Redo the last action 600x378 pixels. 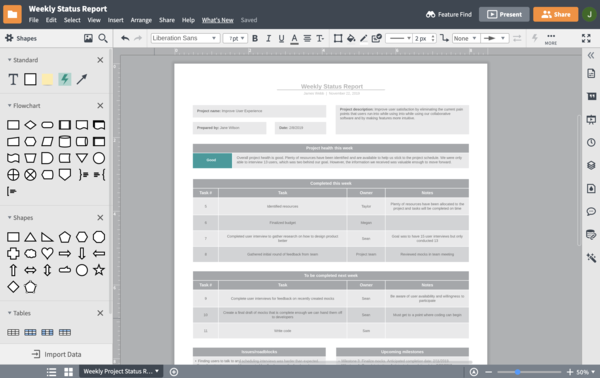[138, 38]
